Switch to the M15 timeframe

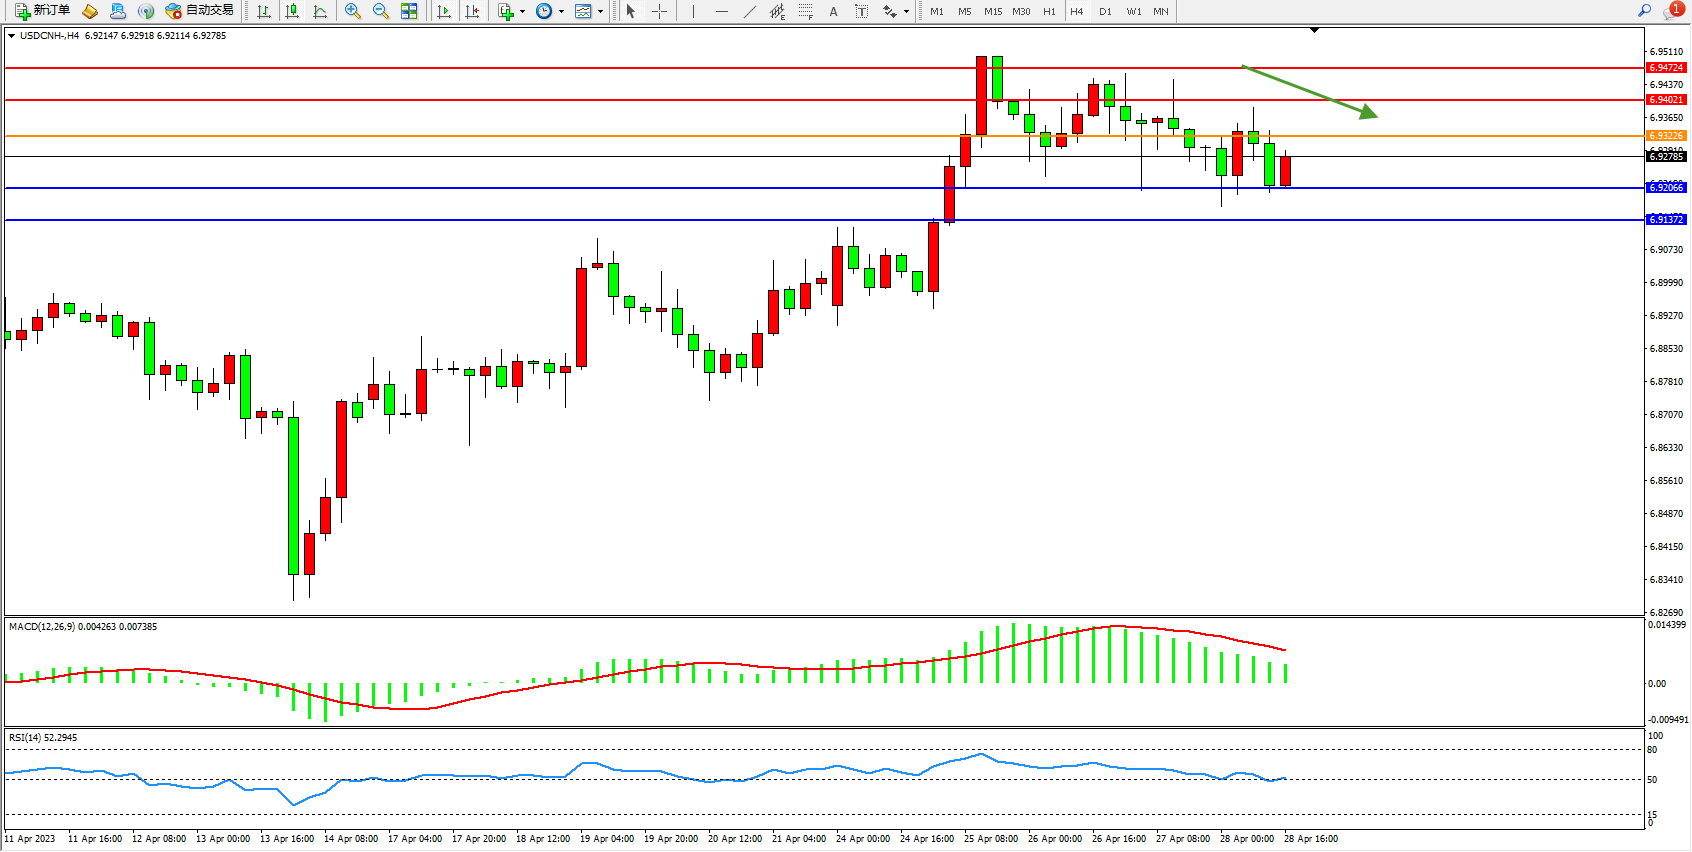coord(992,11)
